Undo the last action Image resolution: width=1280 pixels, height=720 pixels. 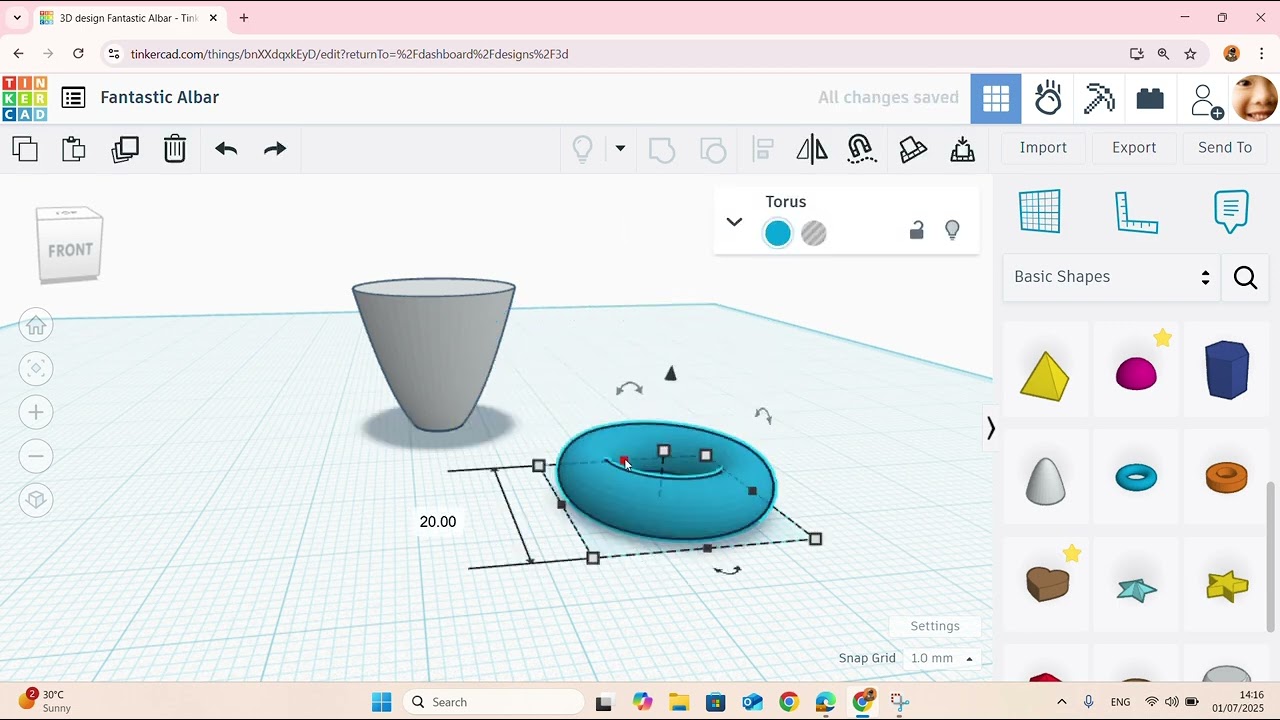point(226,149)
